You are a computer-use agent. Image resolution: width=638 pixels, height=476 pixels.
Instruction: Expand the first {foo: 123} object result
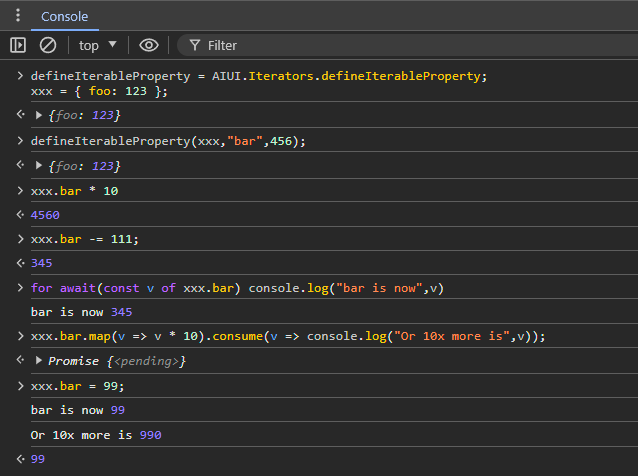40,115
